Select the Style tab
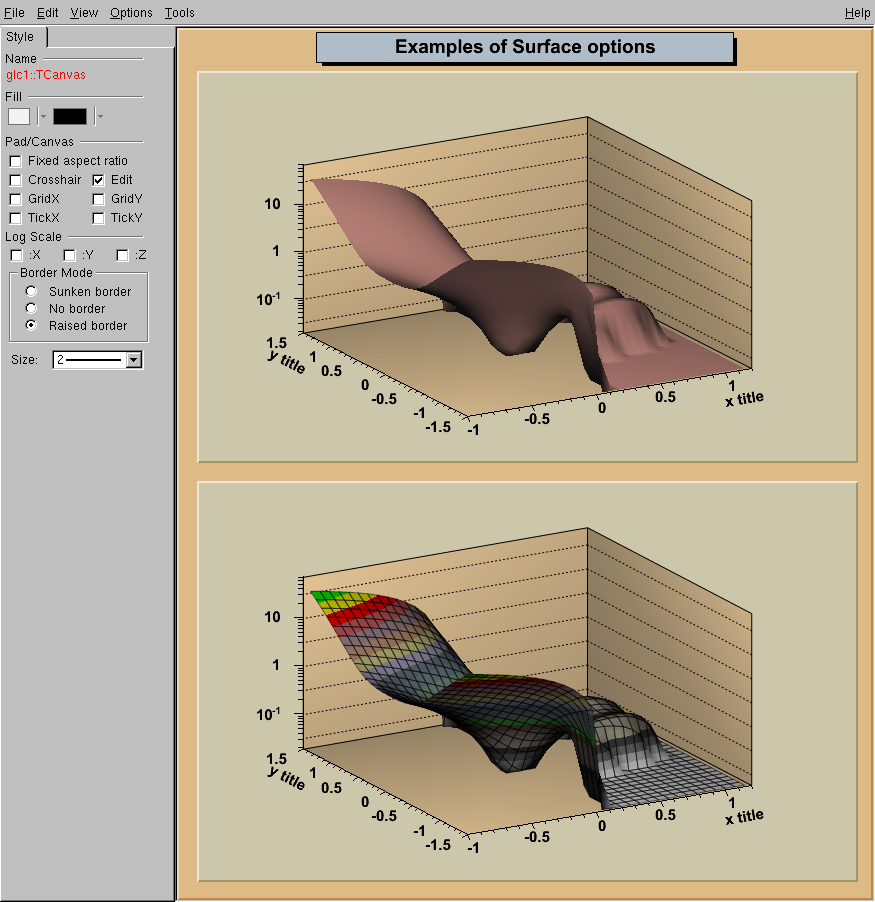 (21, 37)
